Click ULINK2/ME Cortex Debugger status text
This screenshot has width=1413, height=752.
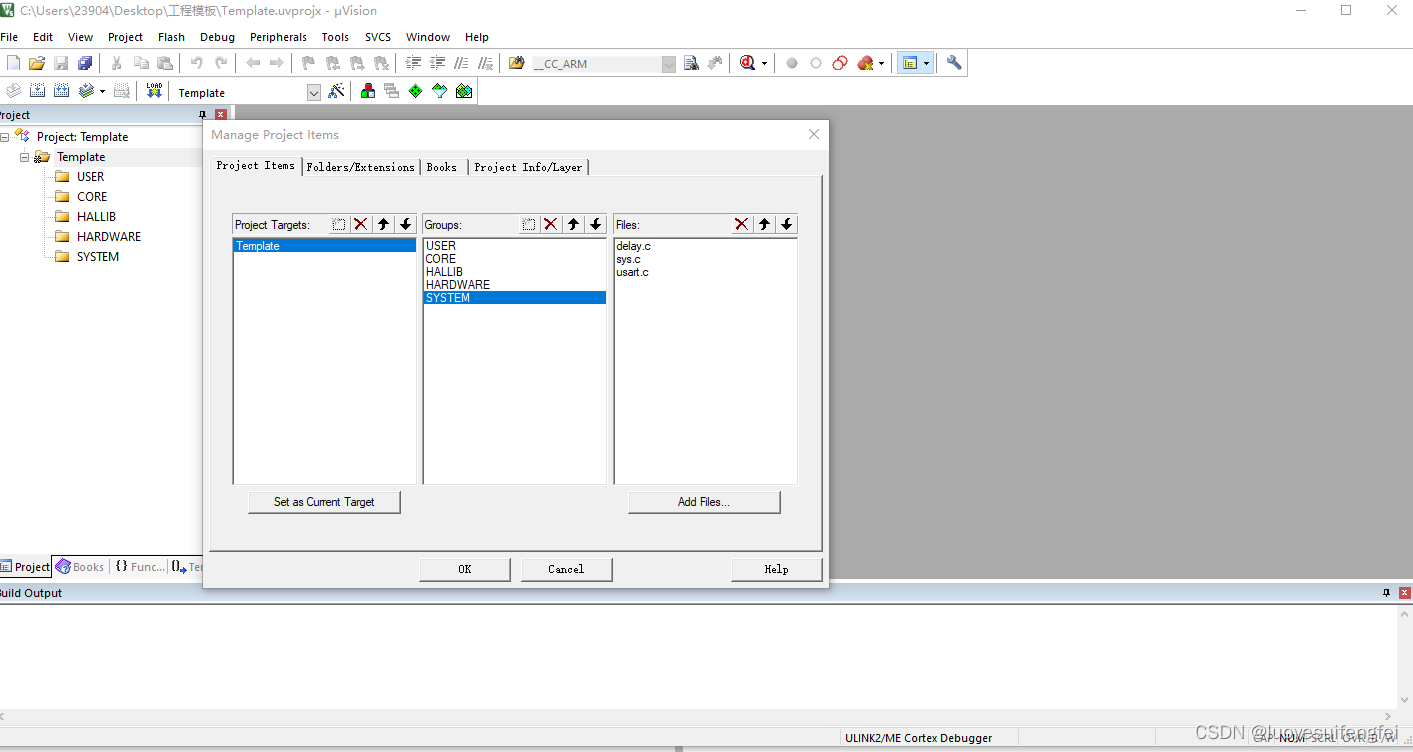pos(918,738)
